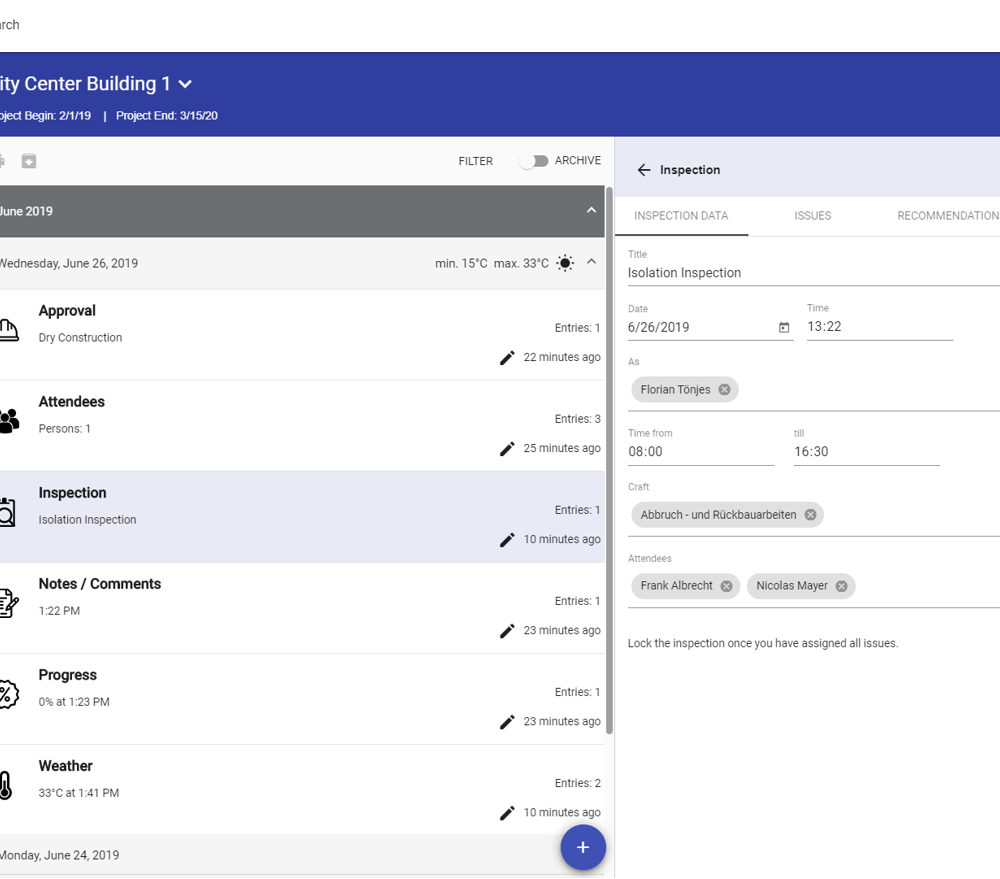This screenshot has width=1000, height=879.
Task: Switch to the Issues tab
Action: point(812,216)
